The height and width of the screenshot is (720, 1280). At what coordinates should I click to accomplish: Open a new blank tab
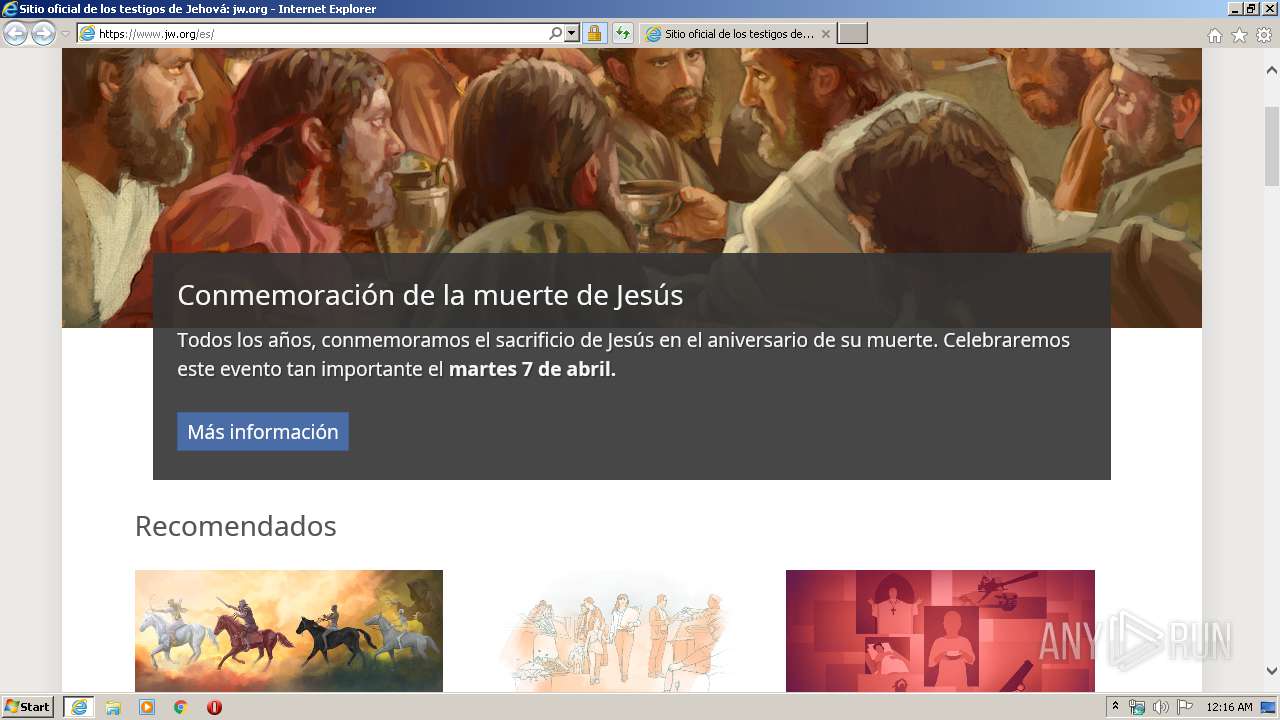pyautogui.click(x=852, y=34)
